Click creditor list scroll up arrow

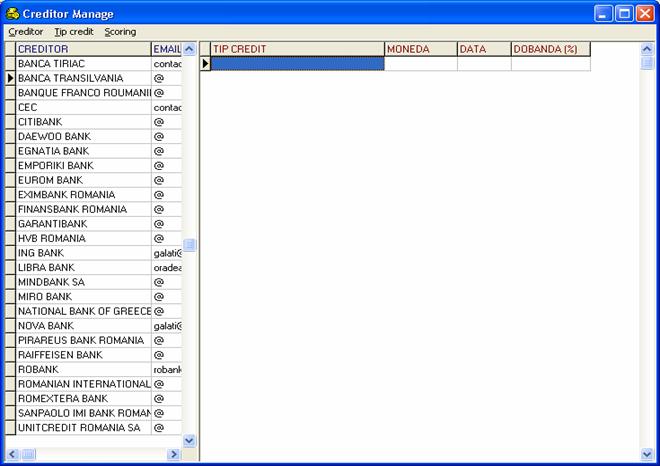coord(189,49)
